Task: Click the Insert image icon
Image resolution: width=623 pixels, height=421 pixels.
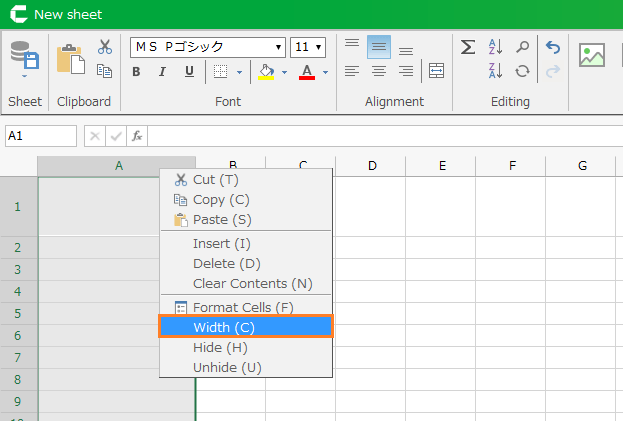Action: click(x=592, y=57)
